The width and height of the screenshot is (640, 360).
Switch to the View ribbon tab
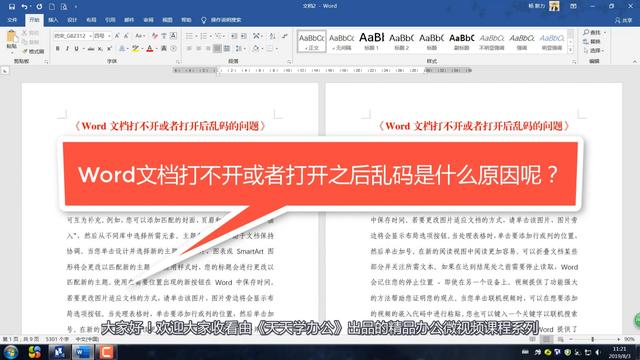pyautogui.click(x=167, y=20)
